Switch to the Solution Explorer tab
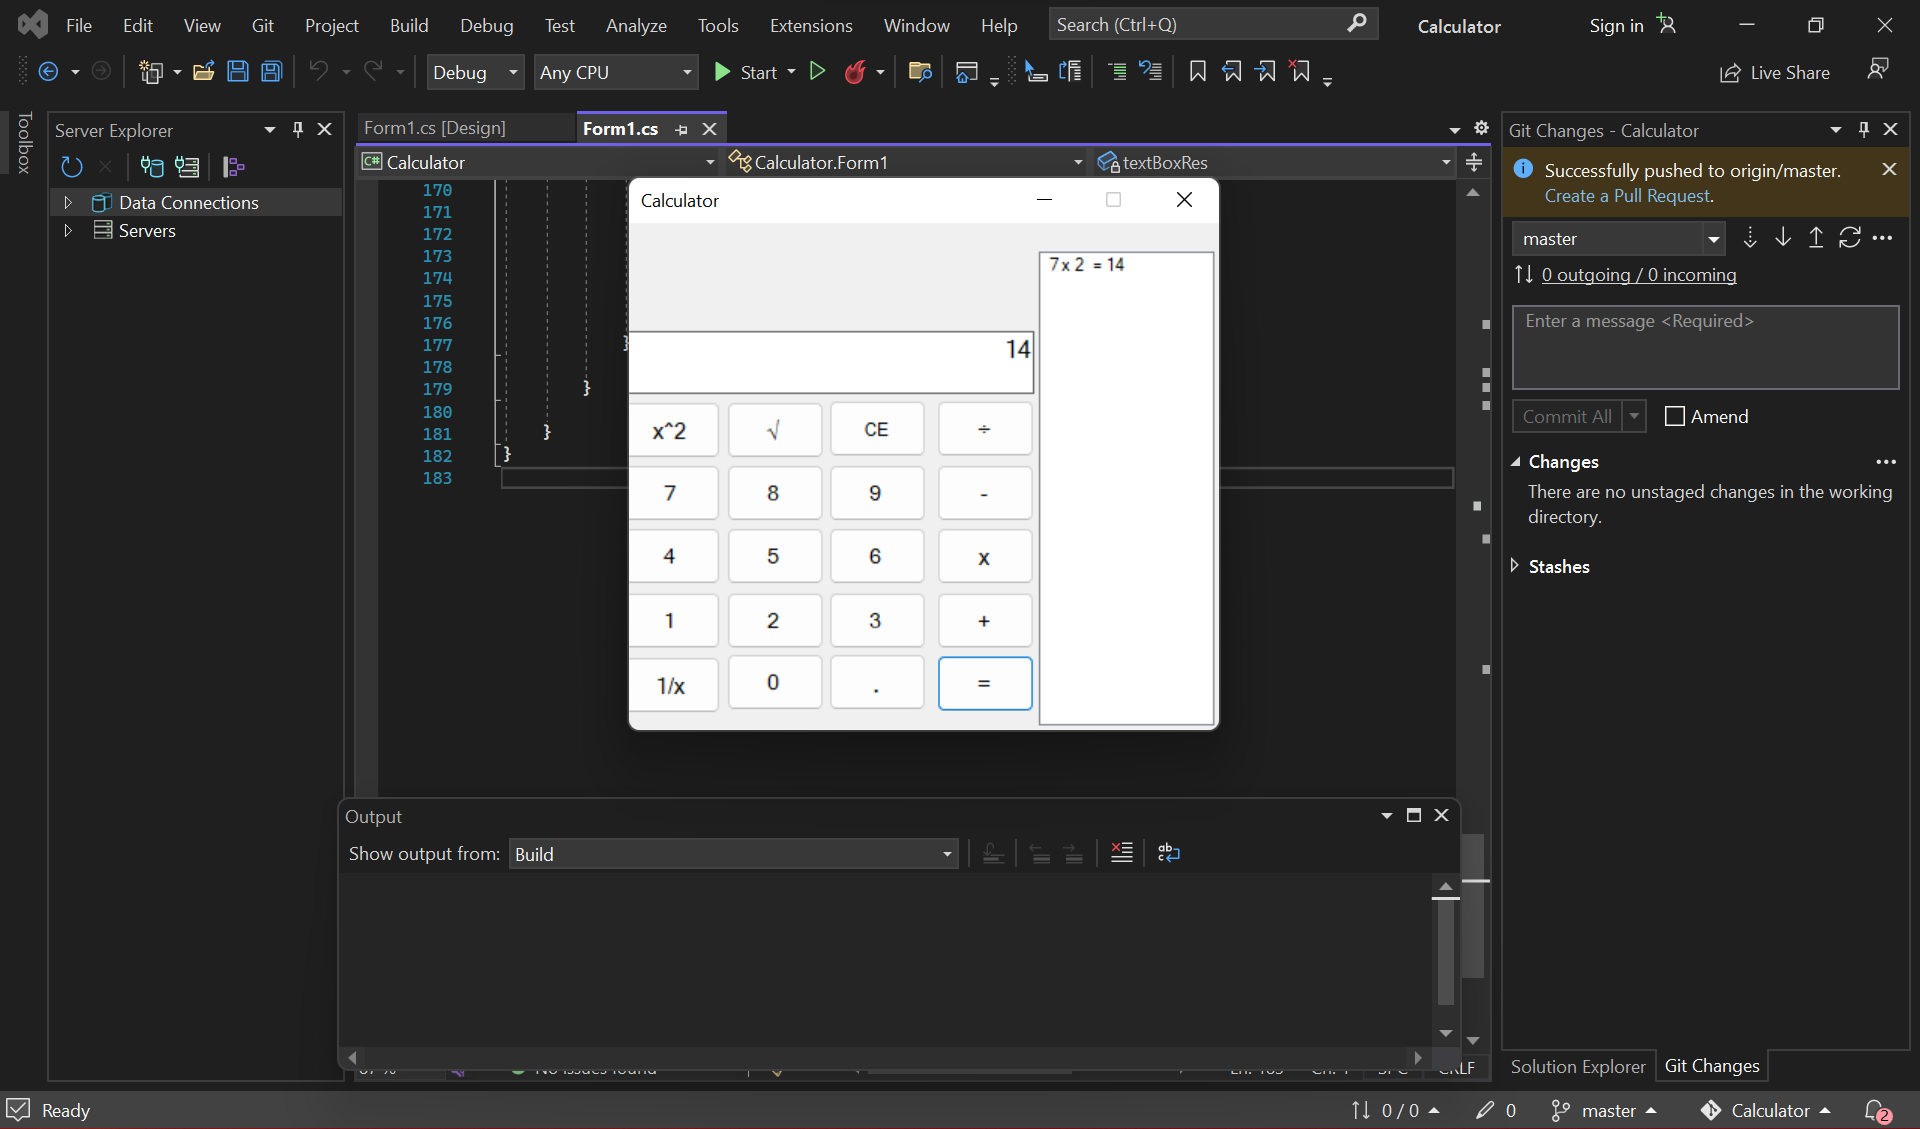Image resolution: width=1920 pixels, height=1129 pixels. (1577, 1067)
